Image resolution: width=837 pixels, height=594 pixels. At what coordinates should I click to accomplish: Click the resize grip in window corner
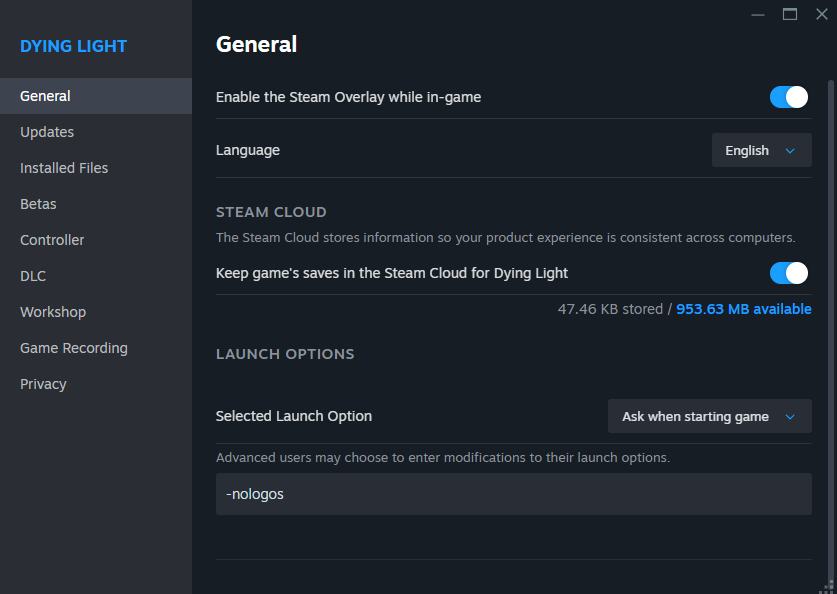tap(829, 586)
